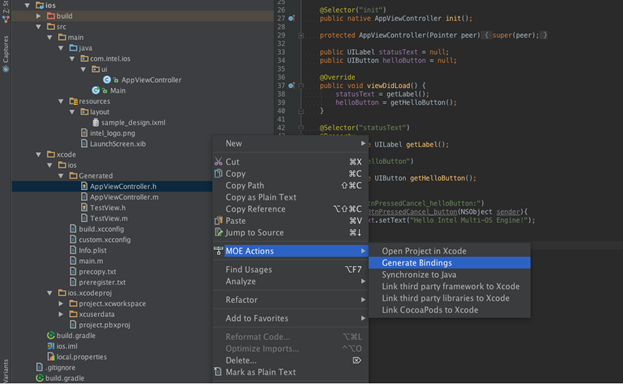Collapse the java folder arrow
Image resolution: width=623 pixels, height=384 pixels.
click(x=61, y=48)
